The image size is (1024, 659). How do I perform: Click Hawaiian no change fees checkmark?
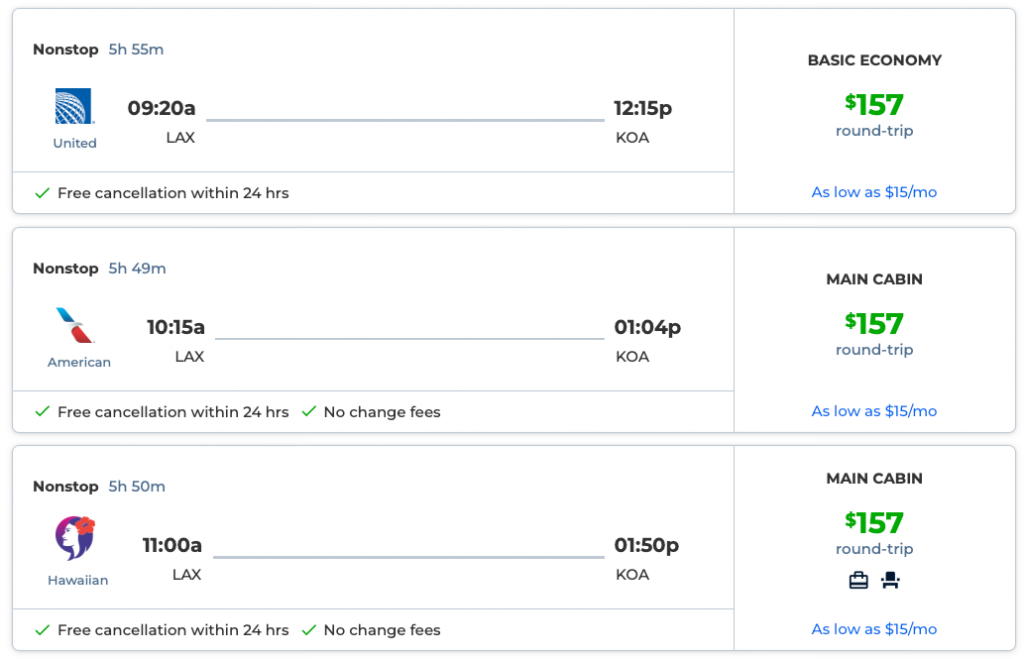click(309, 630)
